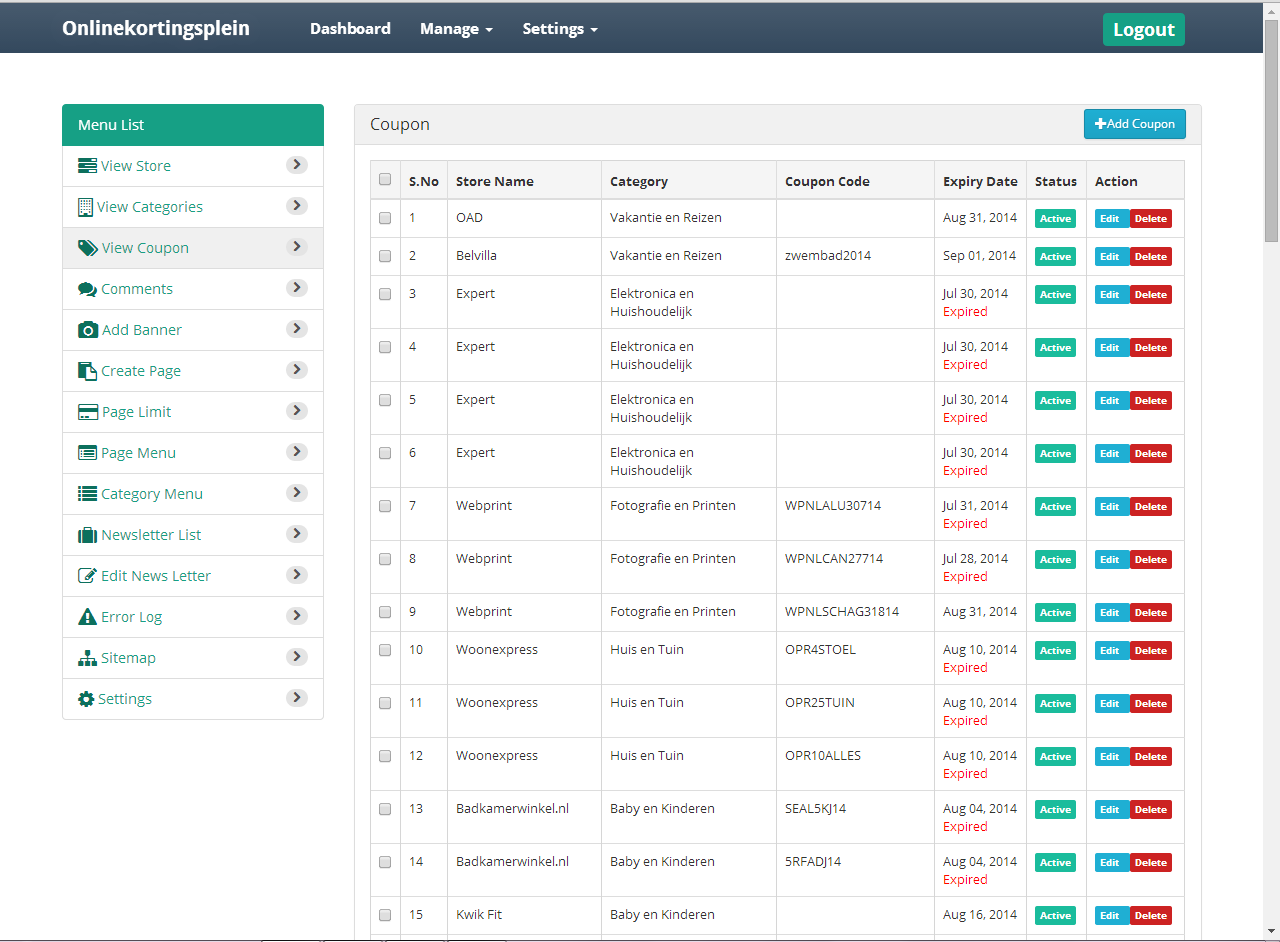Image resolution: width=1280 pixels, height=942 pixels.
Task: Click the Logout button
Action: 1144,29
